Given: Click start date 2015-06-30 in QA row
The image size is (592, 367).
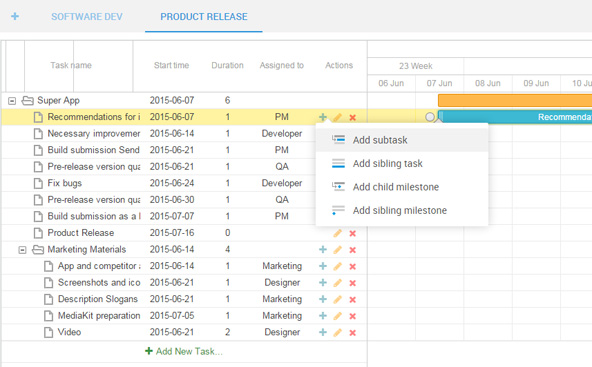Looking at the screenshot, I should pyautogui.click(x=172, y=200).
